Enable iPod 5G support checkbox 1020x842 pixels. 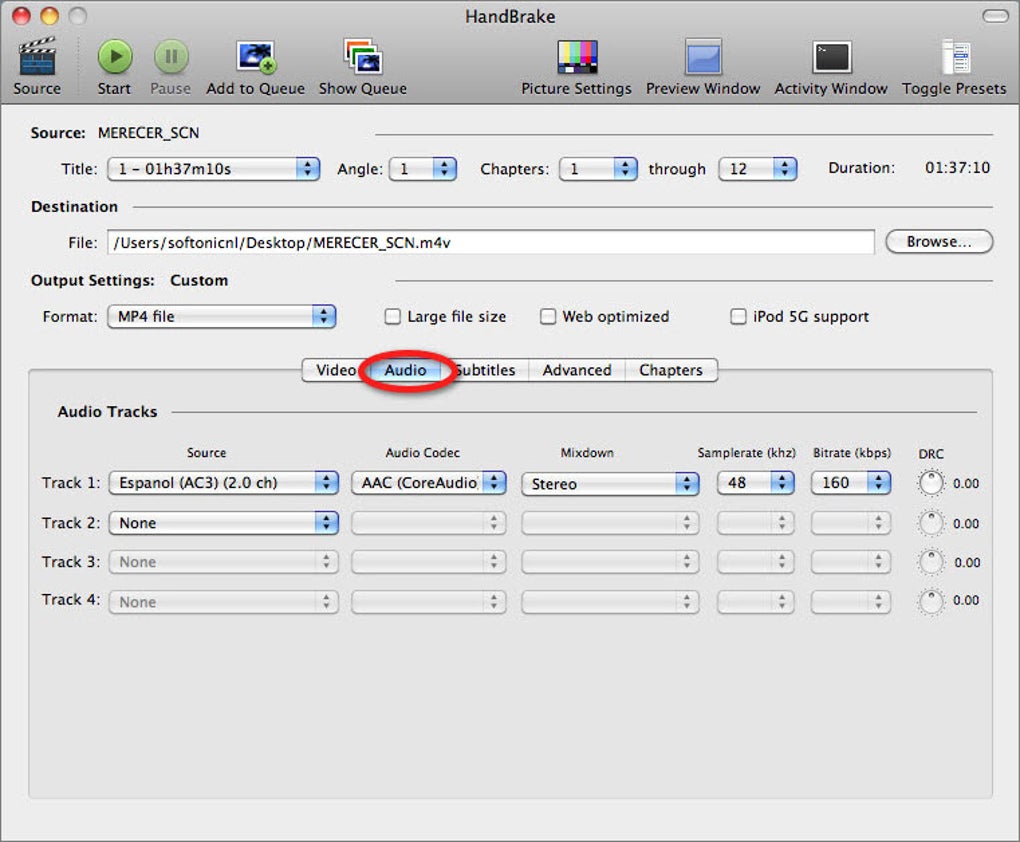[738, 317]
